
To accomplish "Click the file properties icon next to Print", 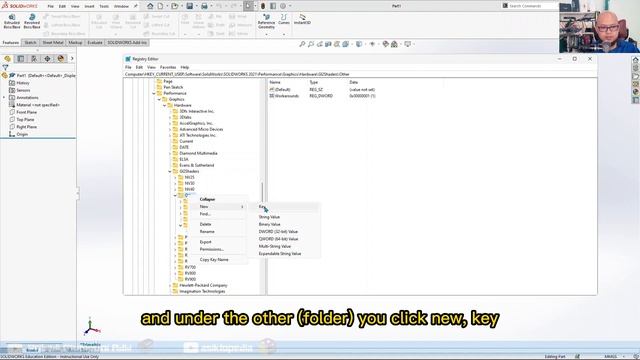I will 273,6.
